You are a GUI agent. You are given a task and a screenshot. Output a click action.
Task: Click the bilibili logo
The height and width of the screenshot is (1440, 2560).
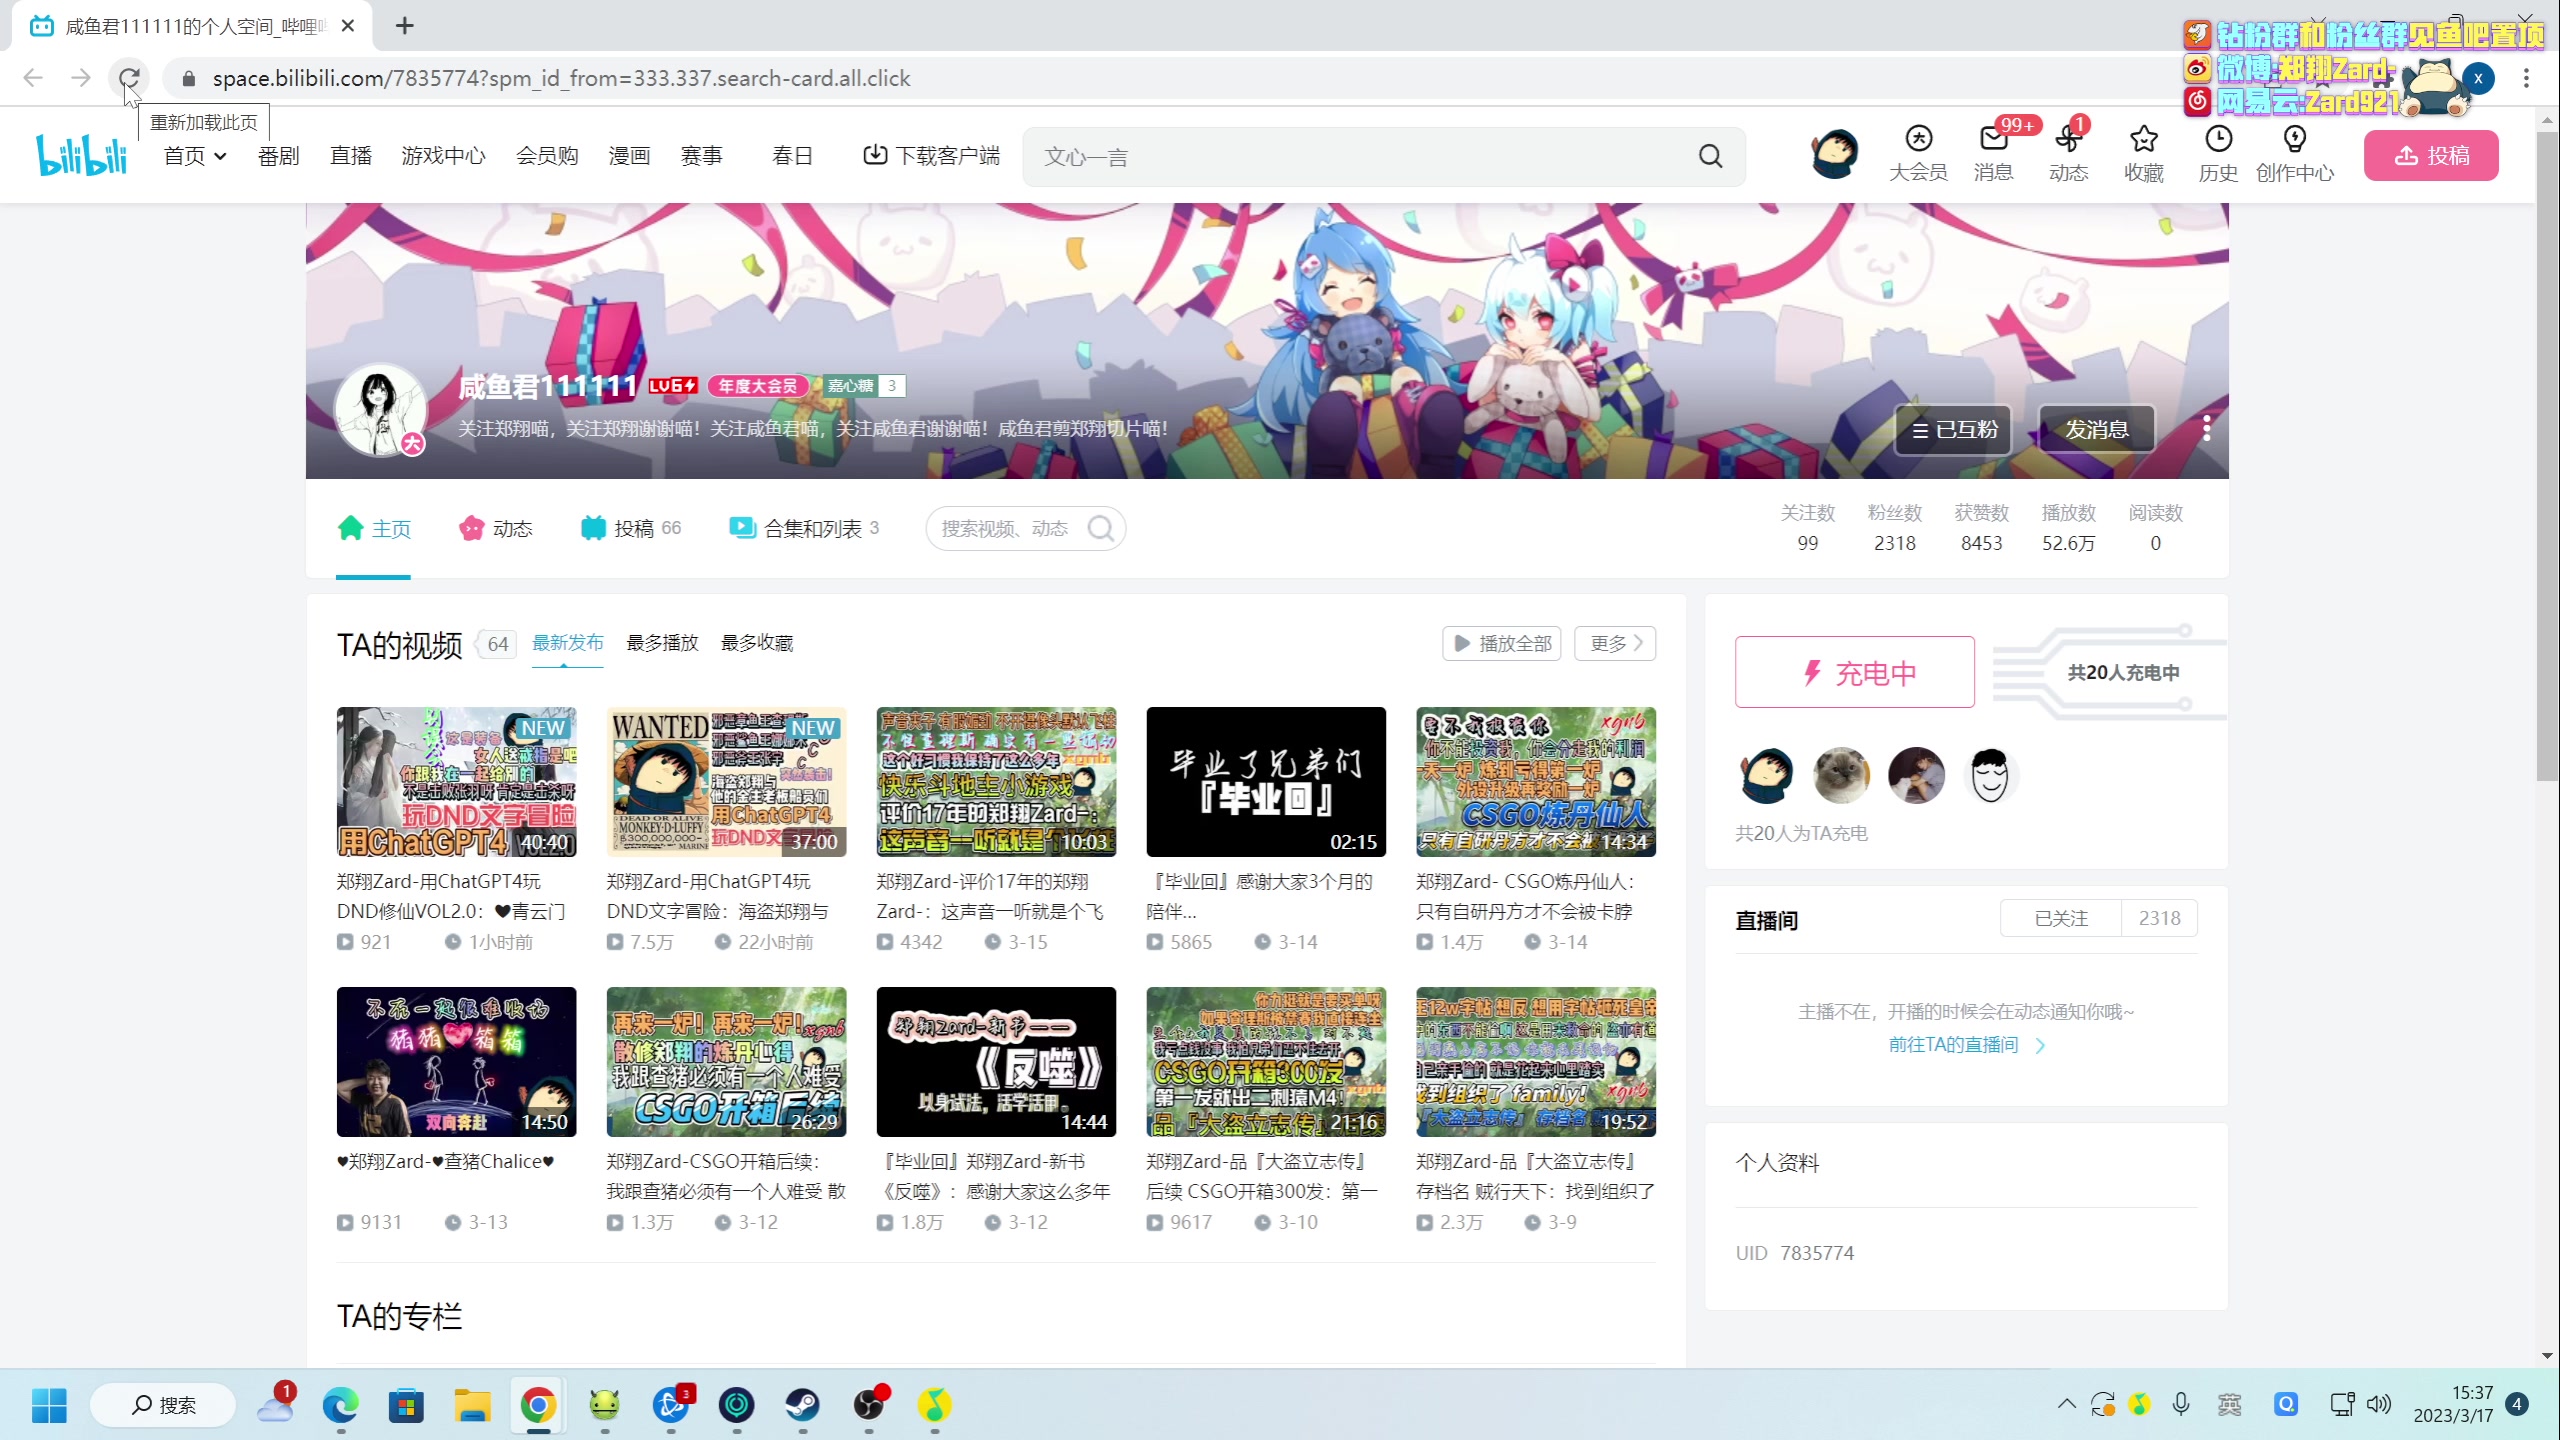click(82, 155)
